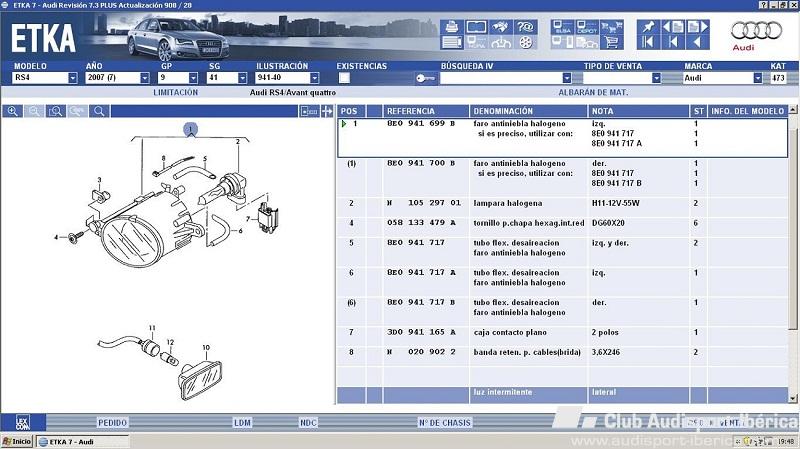The image size is (800, 449).
Task: Go to next page with right-arrow document icon
Action: pyautogui.click(x=697, y=27)
